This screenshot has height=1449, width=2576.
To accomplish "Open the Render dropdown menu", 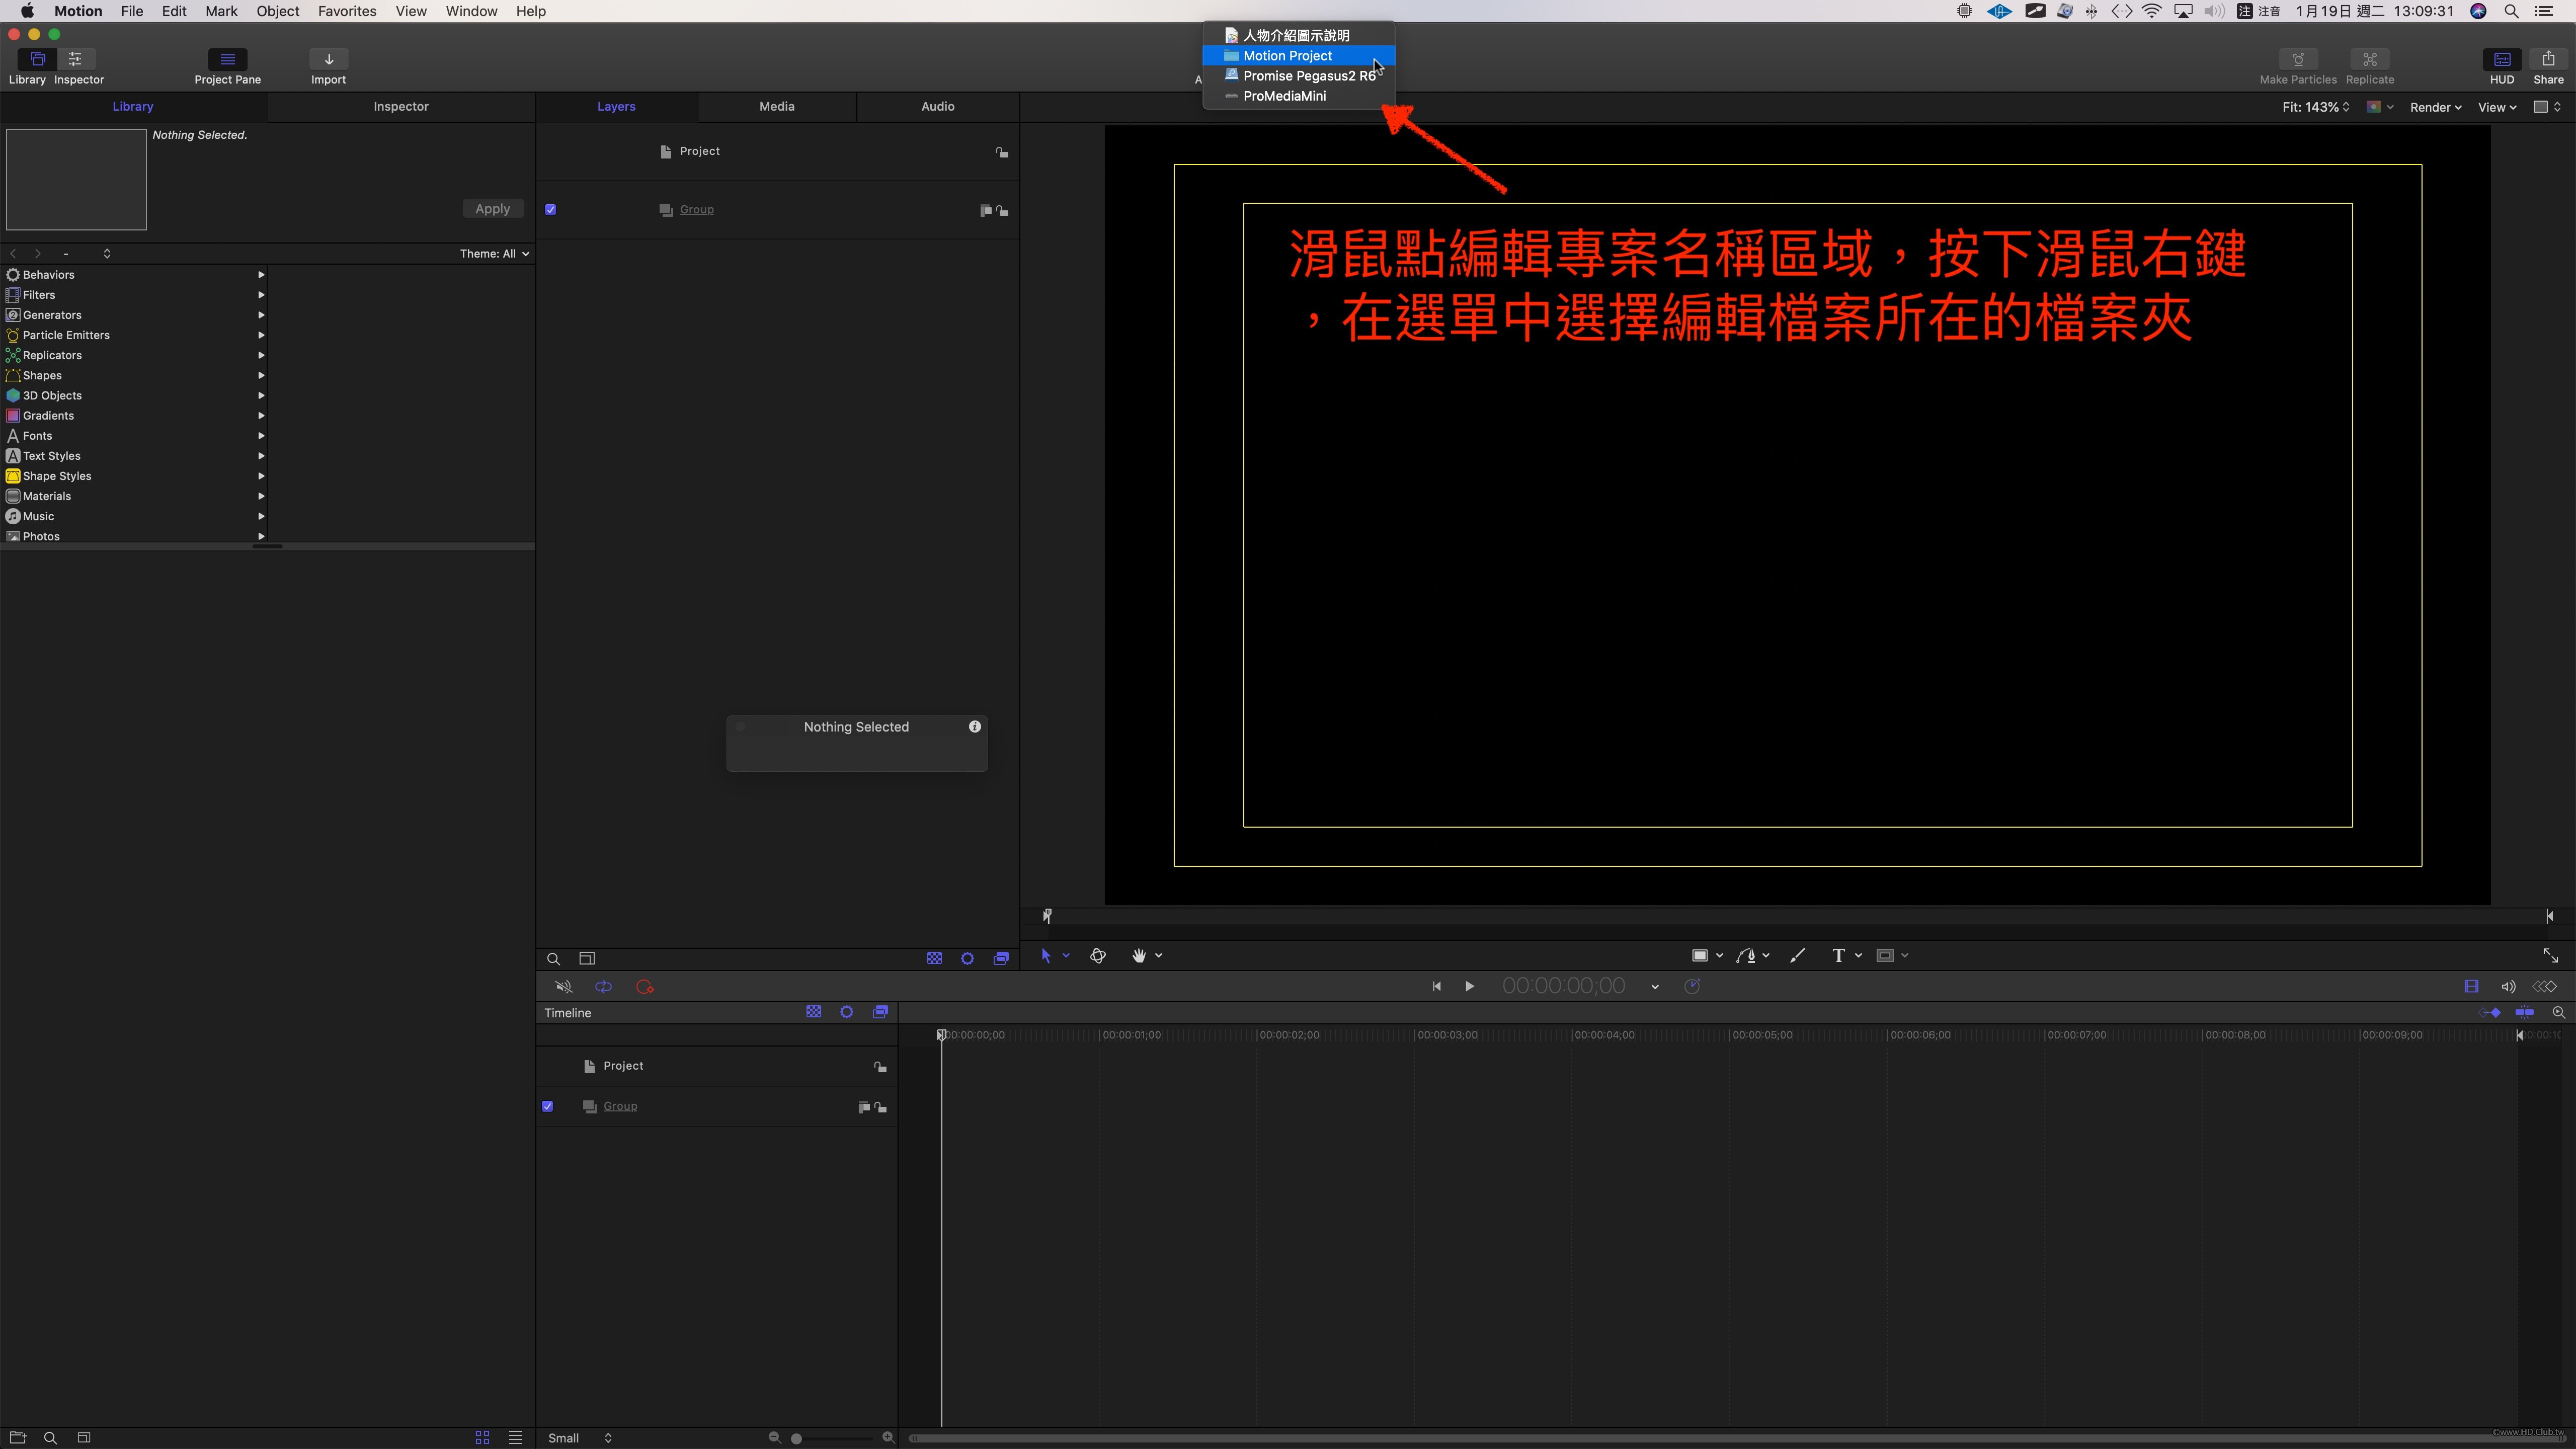I will point(2434,107).
